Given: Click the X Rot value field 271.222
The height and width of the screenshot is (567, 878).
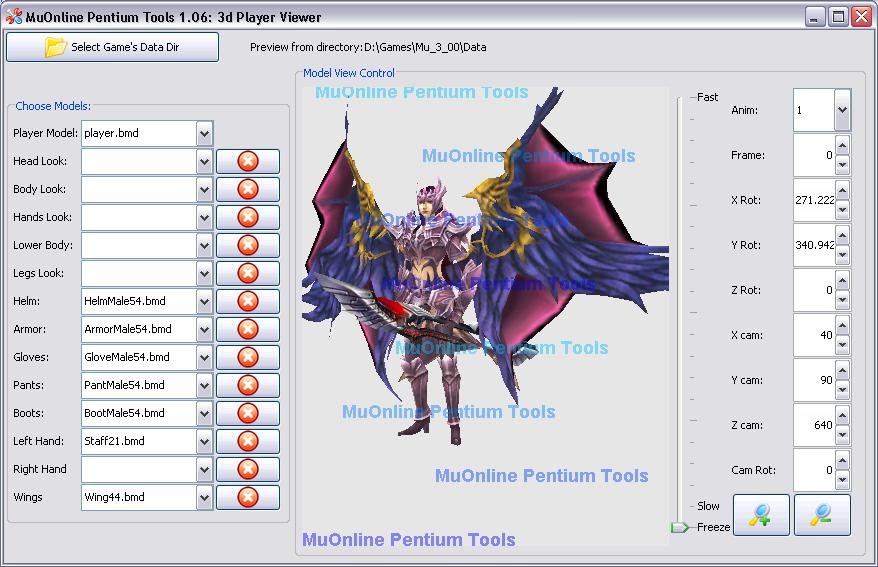Looking at the screenshot, I should [814, 200].
